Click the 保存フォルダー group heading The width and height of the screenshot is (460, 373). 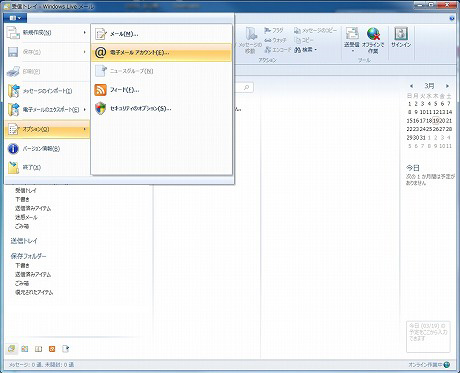[x=28, y=256]
